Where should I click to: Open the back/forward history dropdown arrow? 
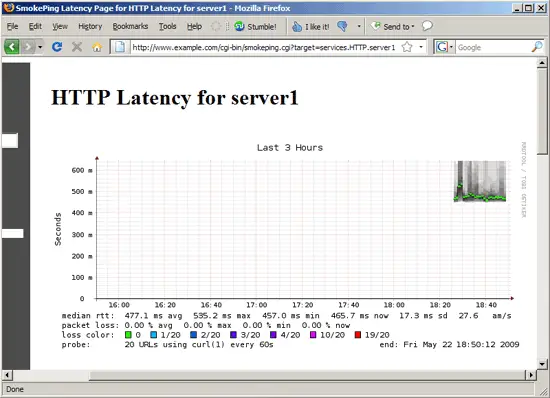click(40, 47)
